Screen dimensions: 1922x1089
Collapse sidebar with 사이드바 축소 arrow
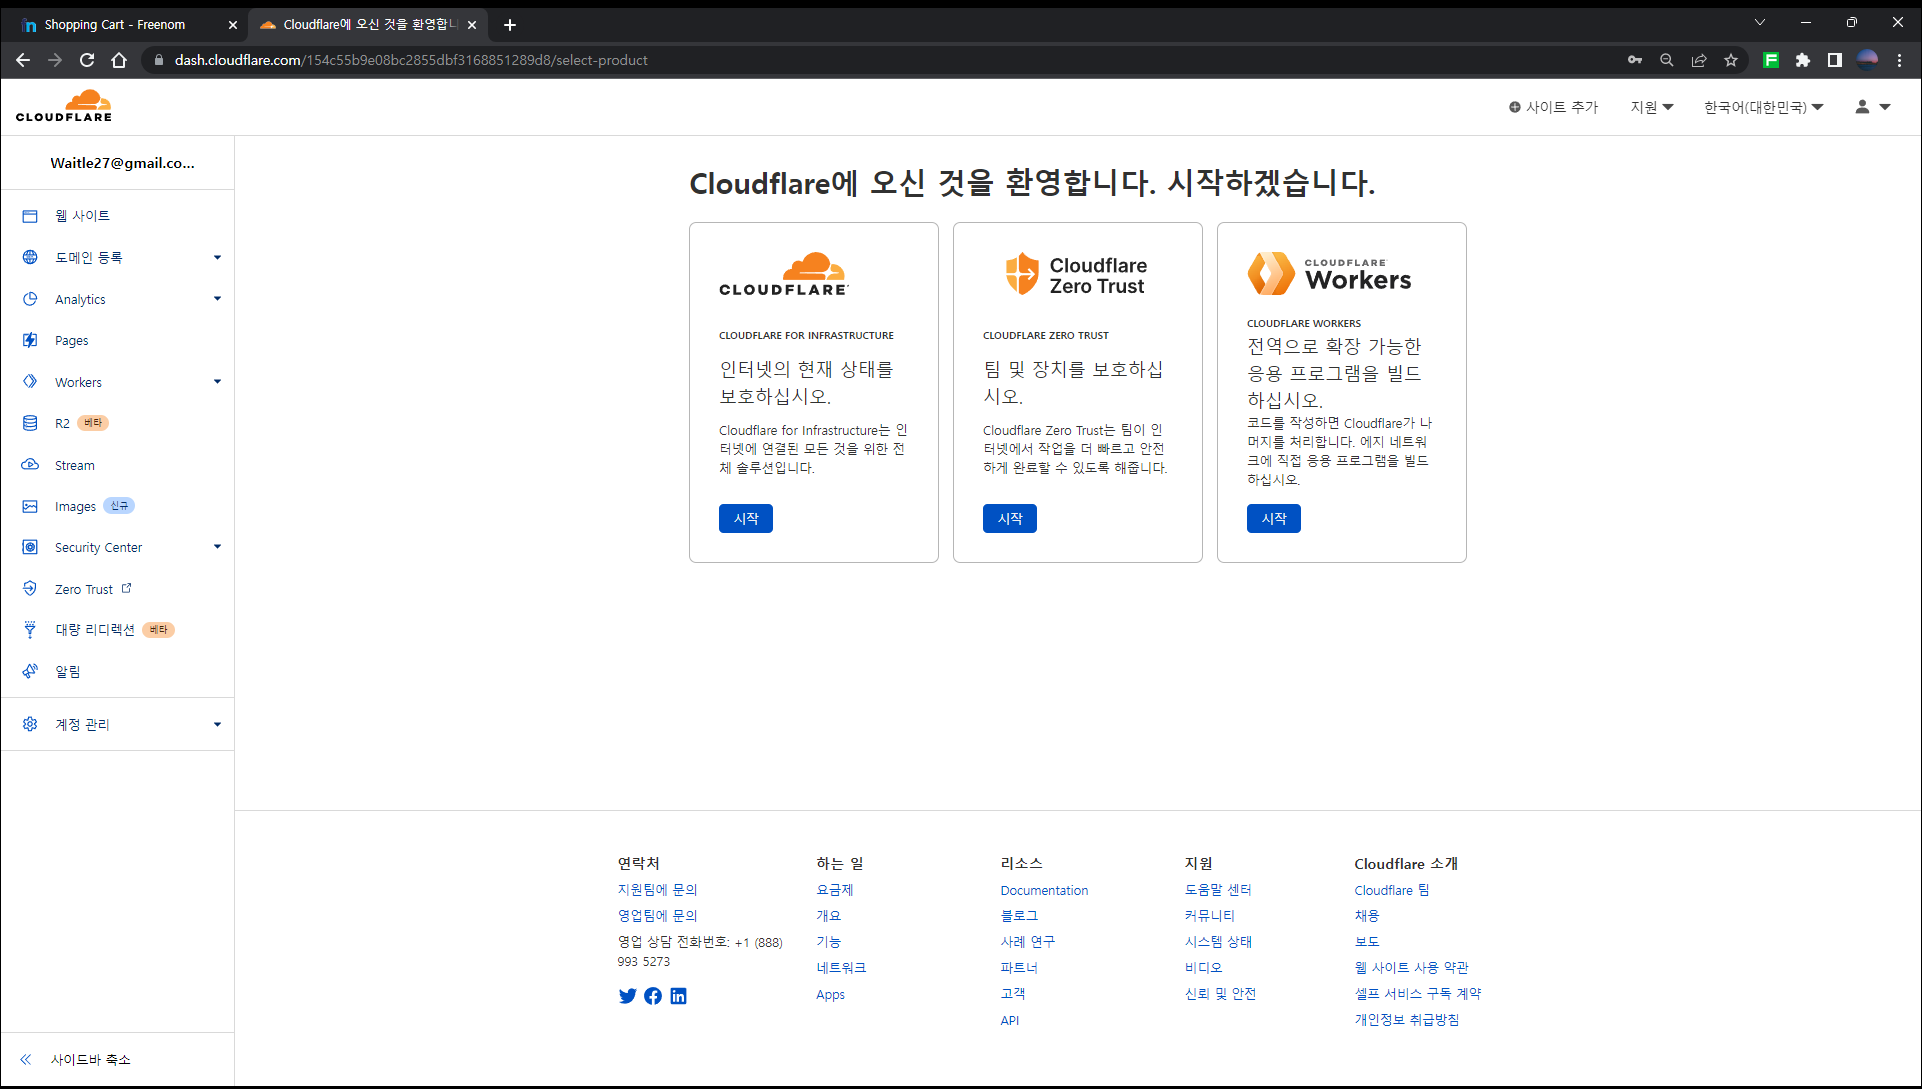click(x=26, y=1059)
